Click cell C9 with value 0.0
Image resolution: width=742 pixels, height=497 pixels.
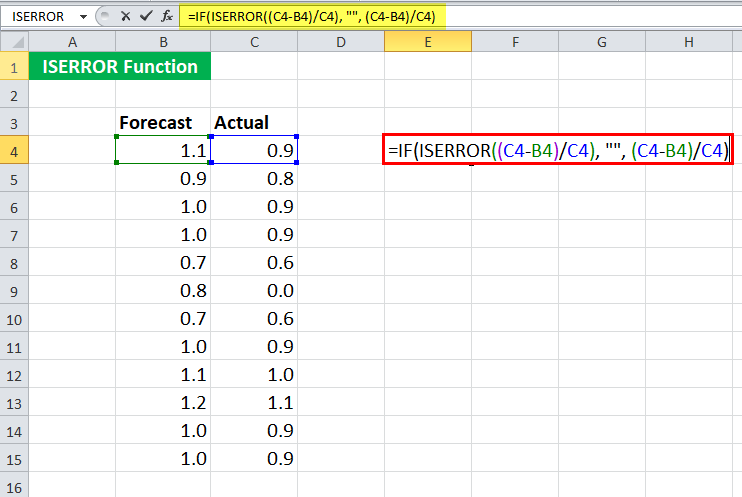click(x=254, y=290)
